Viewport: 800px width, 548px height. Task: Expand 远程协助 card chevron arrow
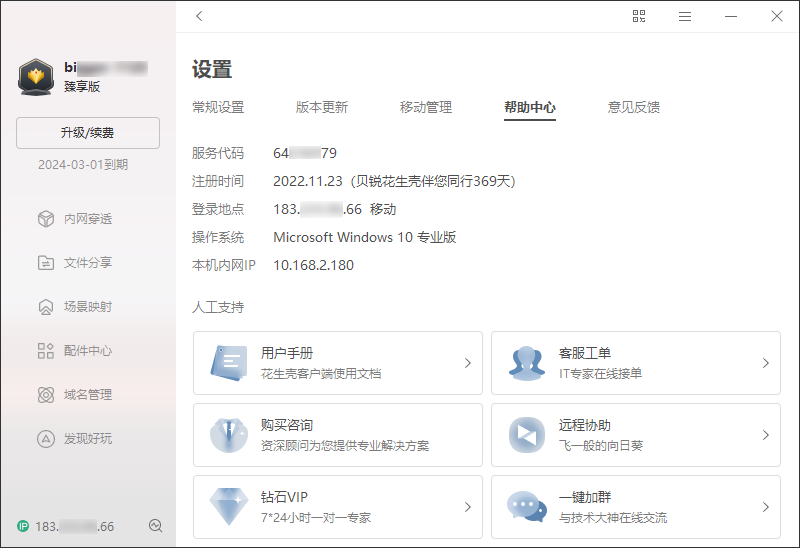[x=765, y=435]
